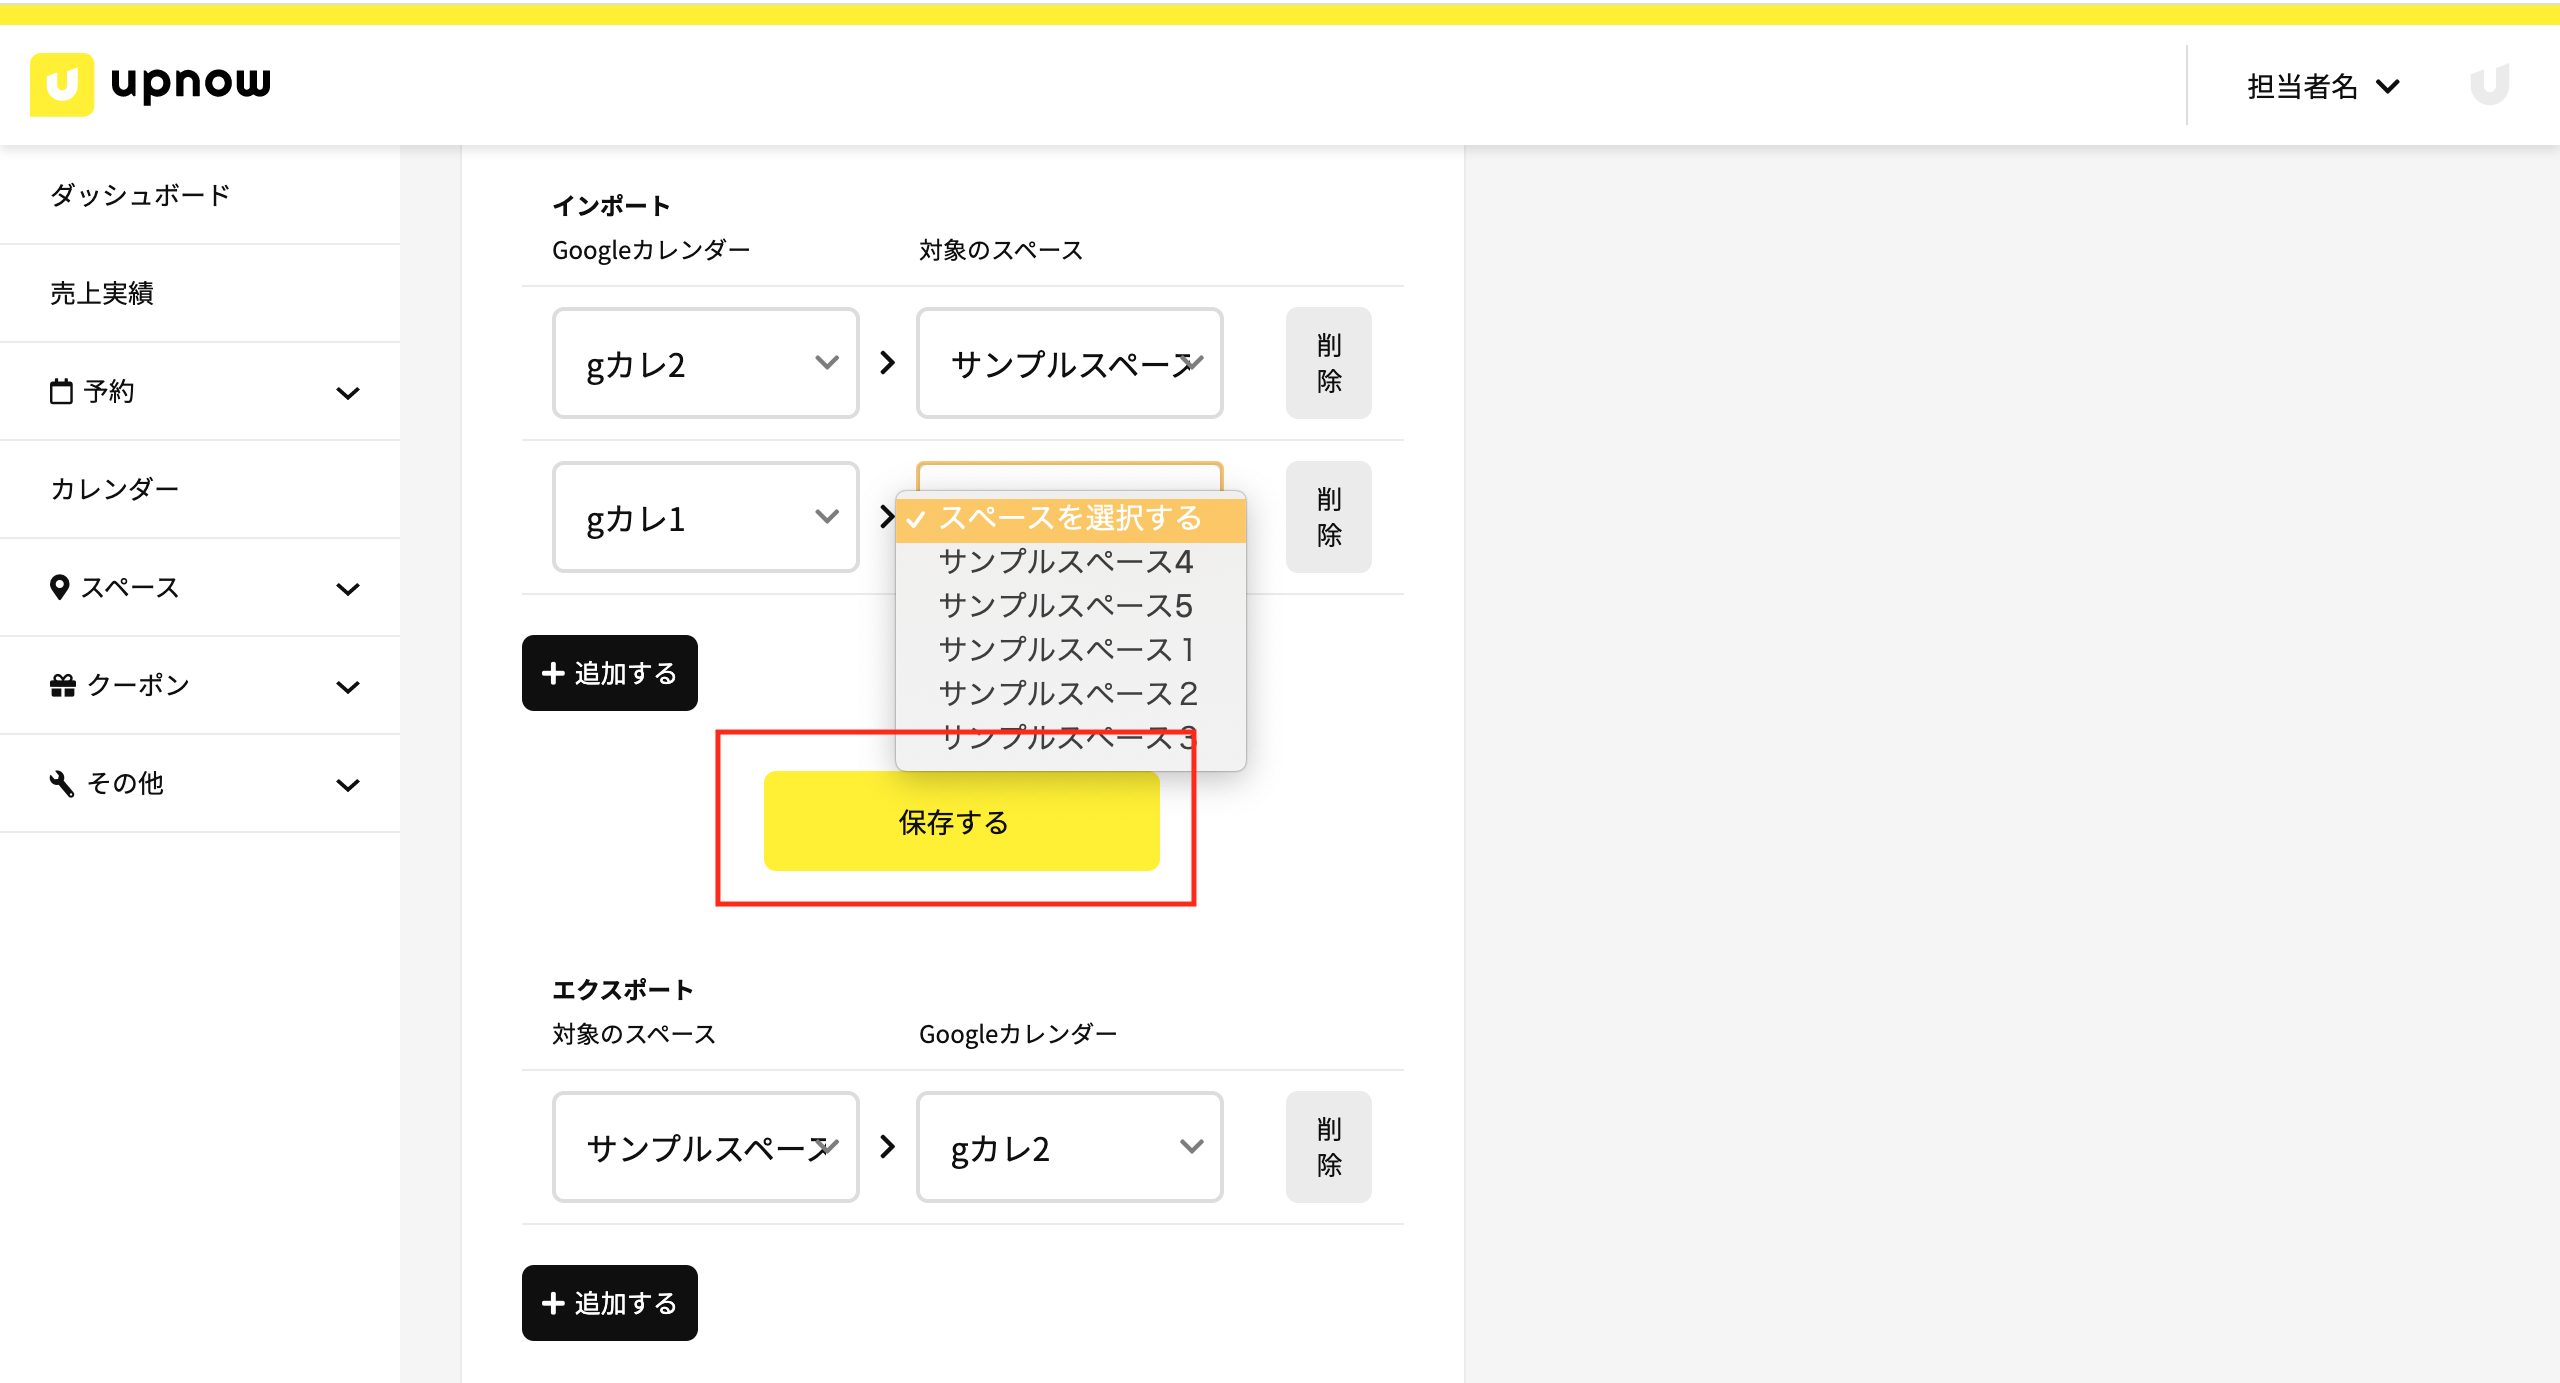2560x1383 pixels.
Task: Click the upnow logo icon
Action: pos(62,85)
